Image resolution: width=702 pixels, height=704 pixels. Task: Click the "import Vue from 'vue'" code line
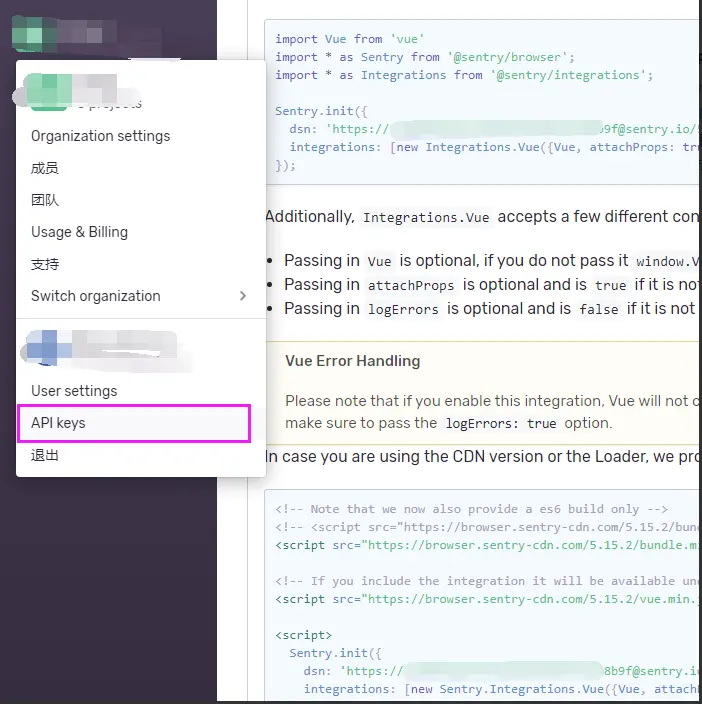(x=349, y=39)
